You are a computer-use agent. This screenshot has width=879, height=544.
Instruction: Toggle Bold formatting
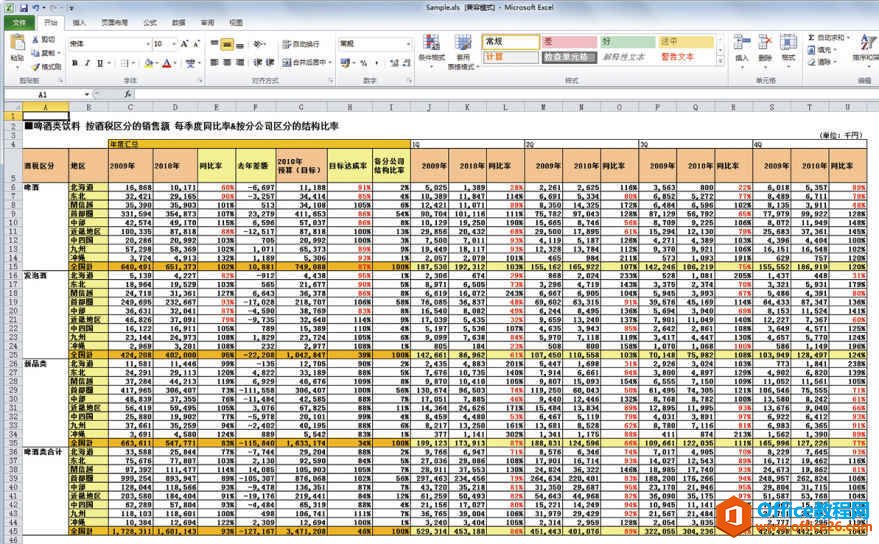(x=75, y=63)
